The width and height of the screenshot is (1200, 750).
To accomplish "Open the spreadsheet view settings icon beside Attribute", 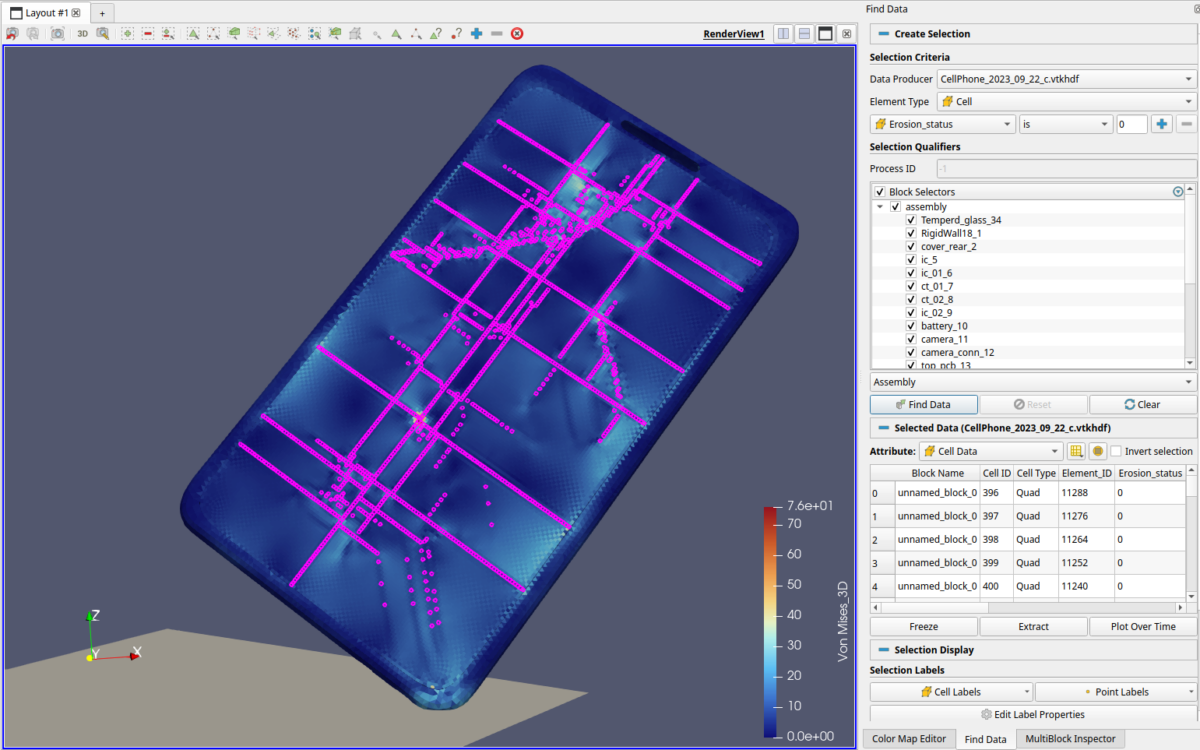I will [x=1076, y=451].
